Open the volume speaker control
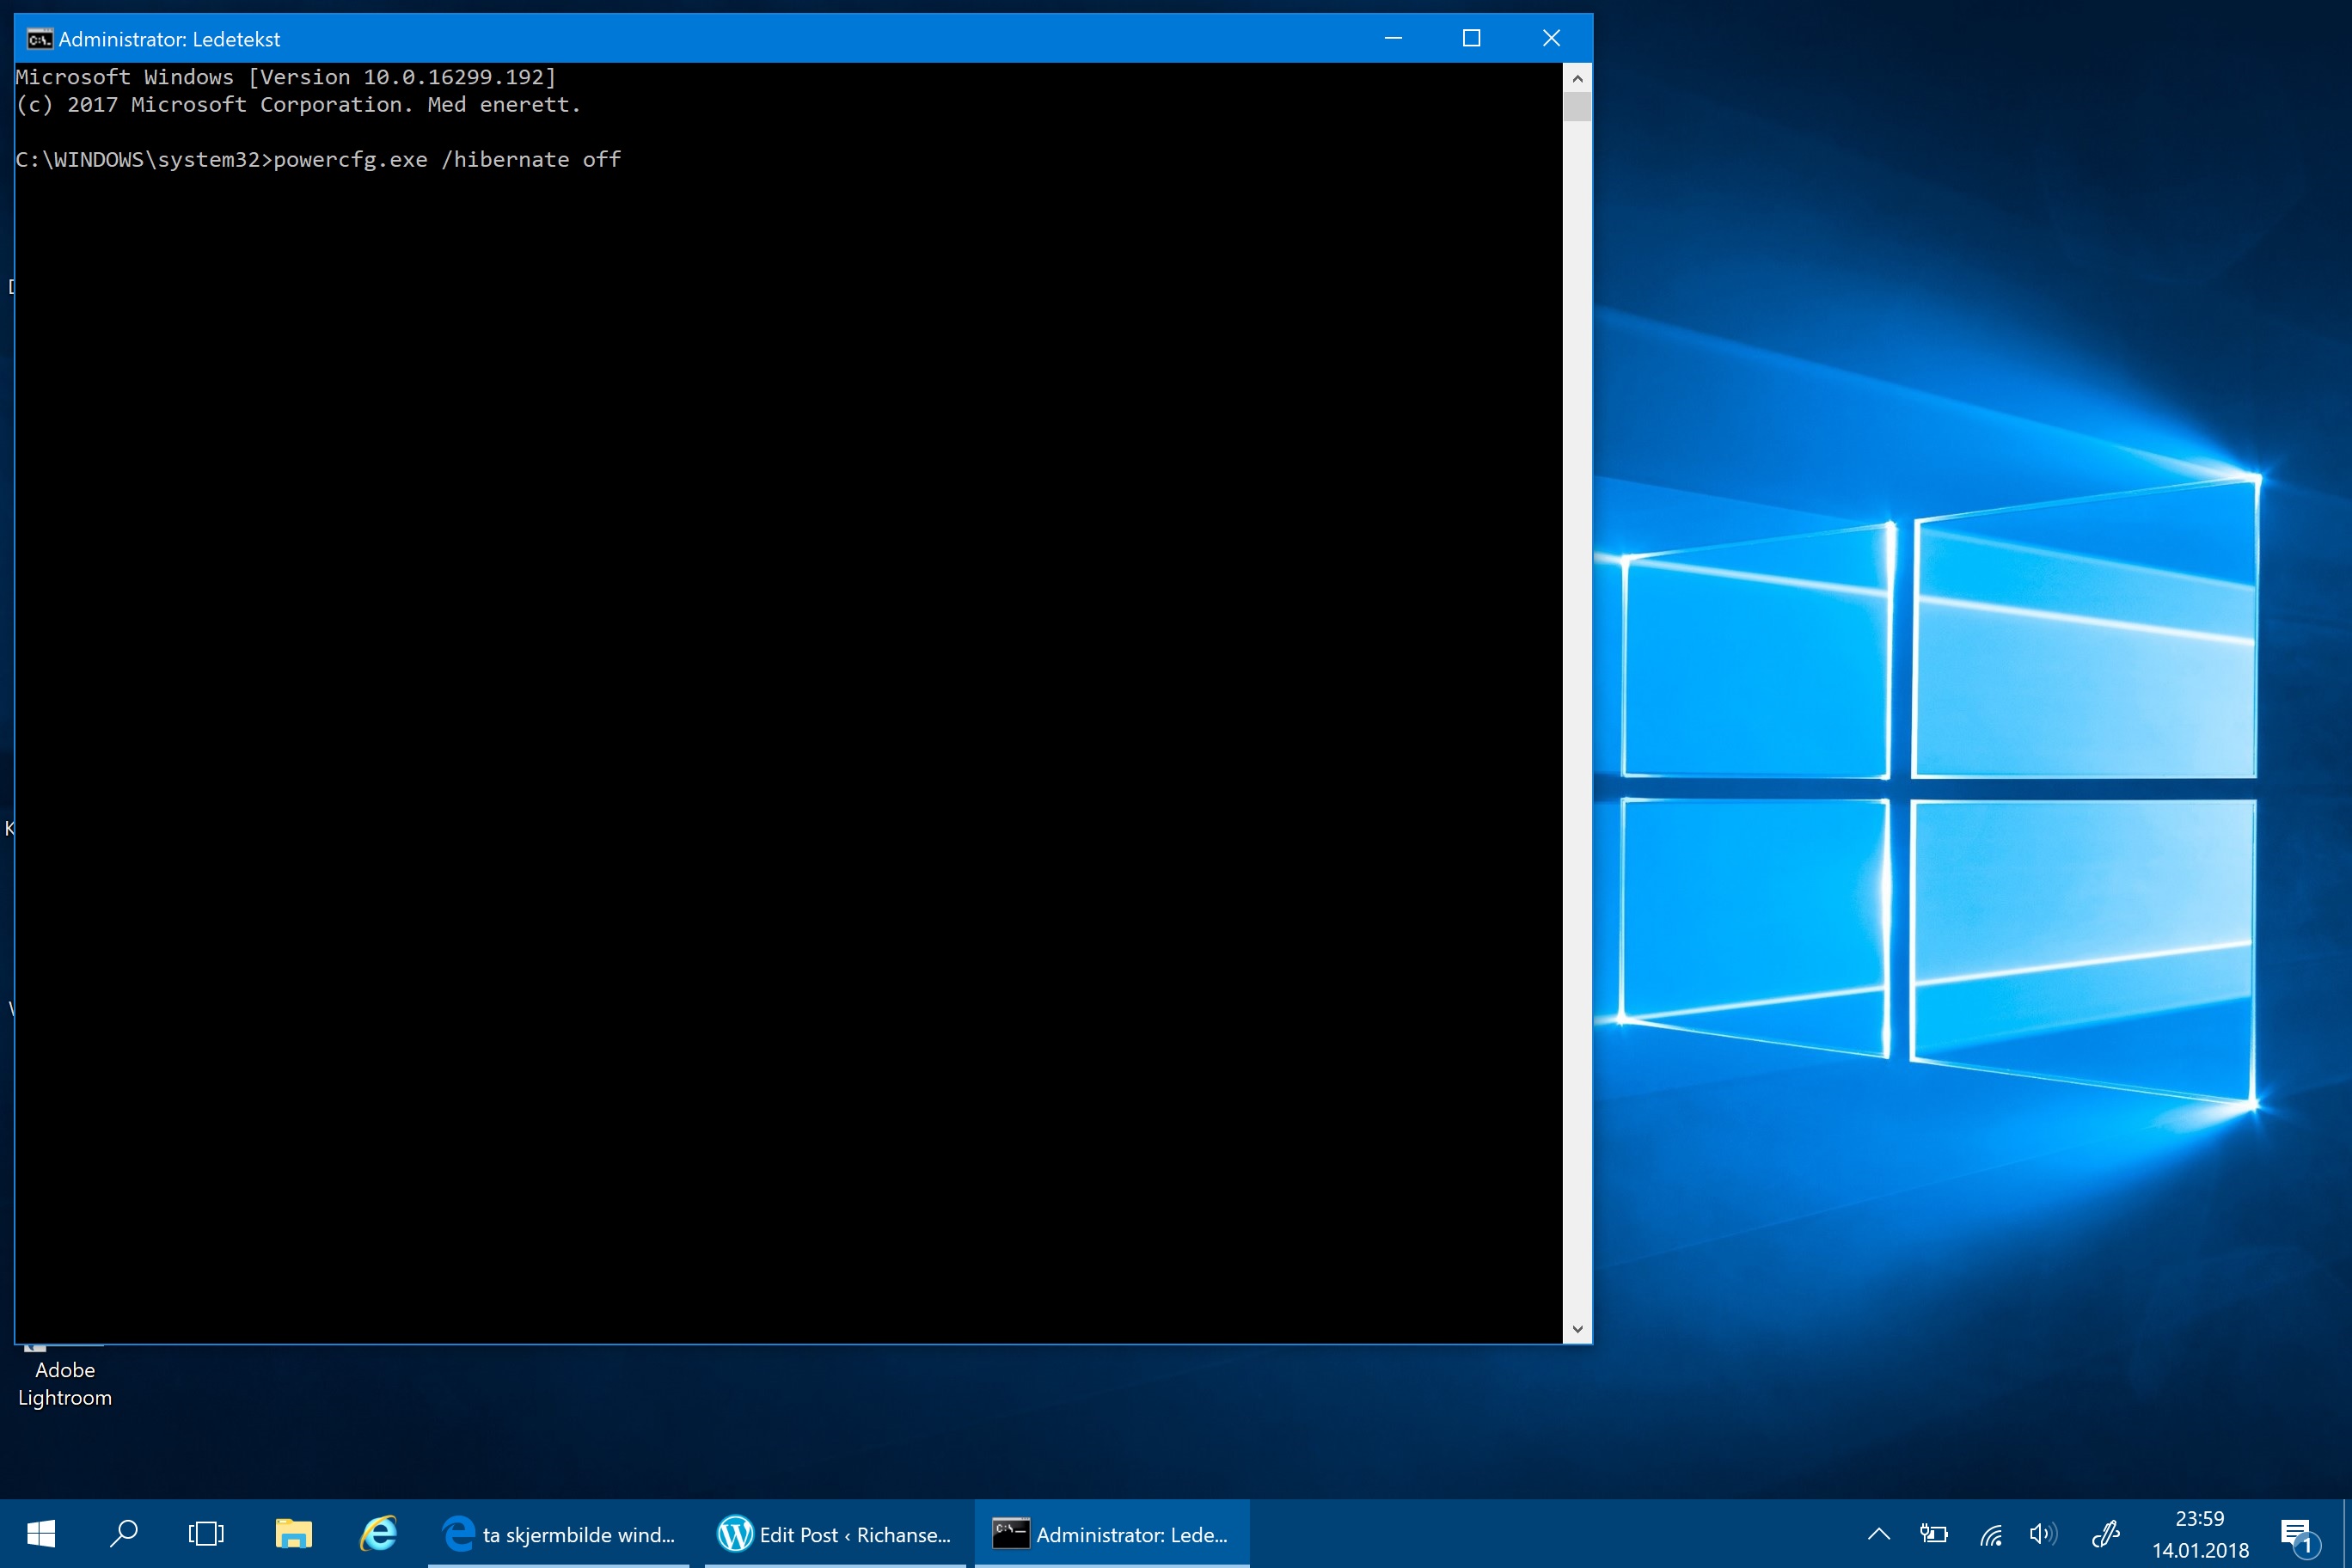Viewport: 2352px width, 1568px height. pyautogui.click(x=2043, y=1533)
